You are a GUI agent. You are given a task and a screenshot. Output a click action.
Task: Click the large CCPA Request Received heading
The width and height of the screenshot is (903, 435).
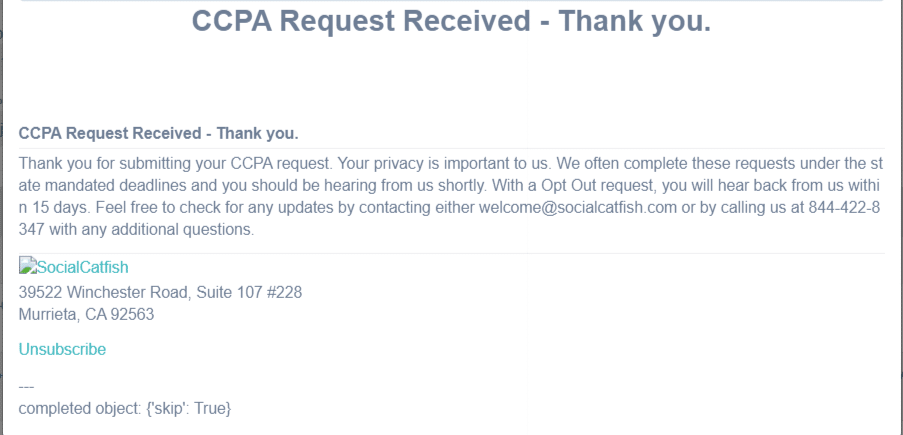coord(451,21)
